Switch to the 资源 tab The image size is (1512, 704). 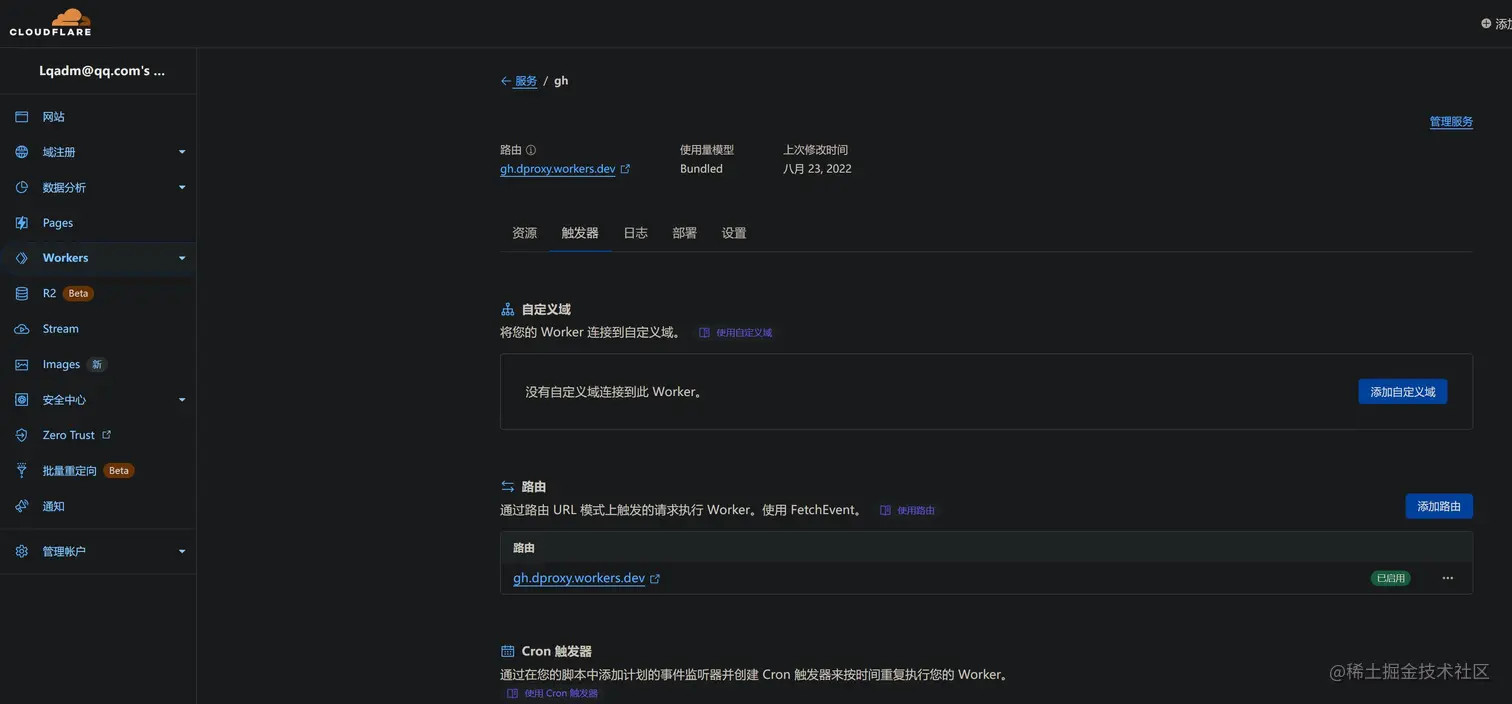tap(524, 233)
